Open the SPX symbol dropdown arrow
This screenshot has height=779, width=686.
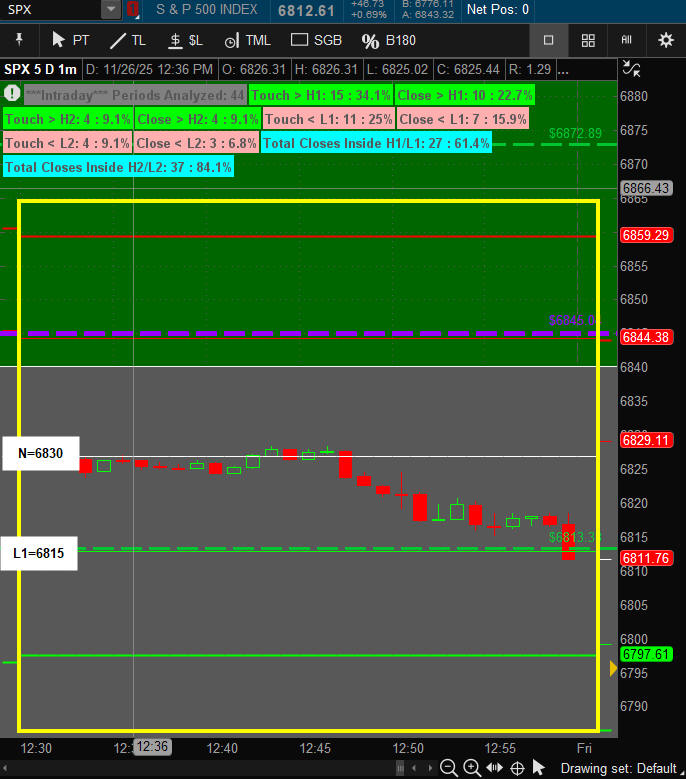point(110,10)
